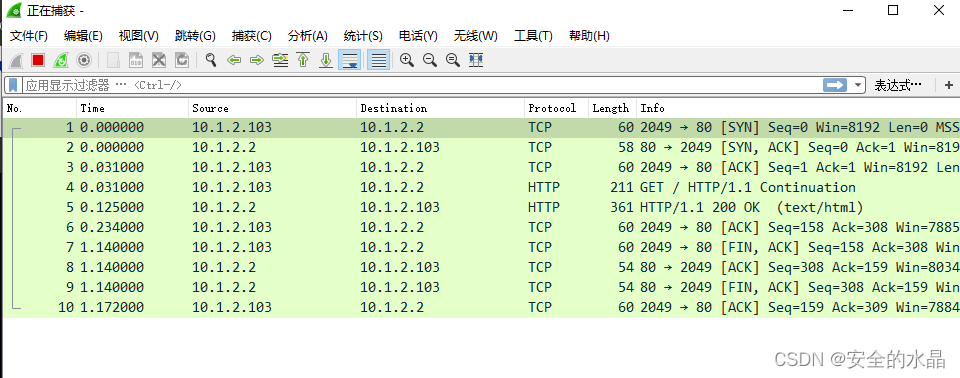The image size is (960, 378).
Task: Sort by the Protocol column header
Action: click(x=557, y=108)
